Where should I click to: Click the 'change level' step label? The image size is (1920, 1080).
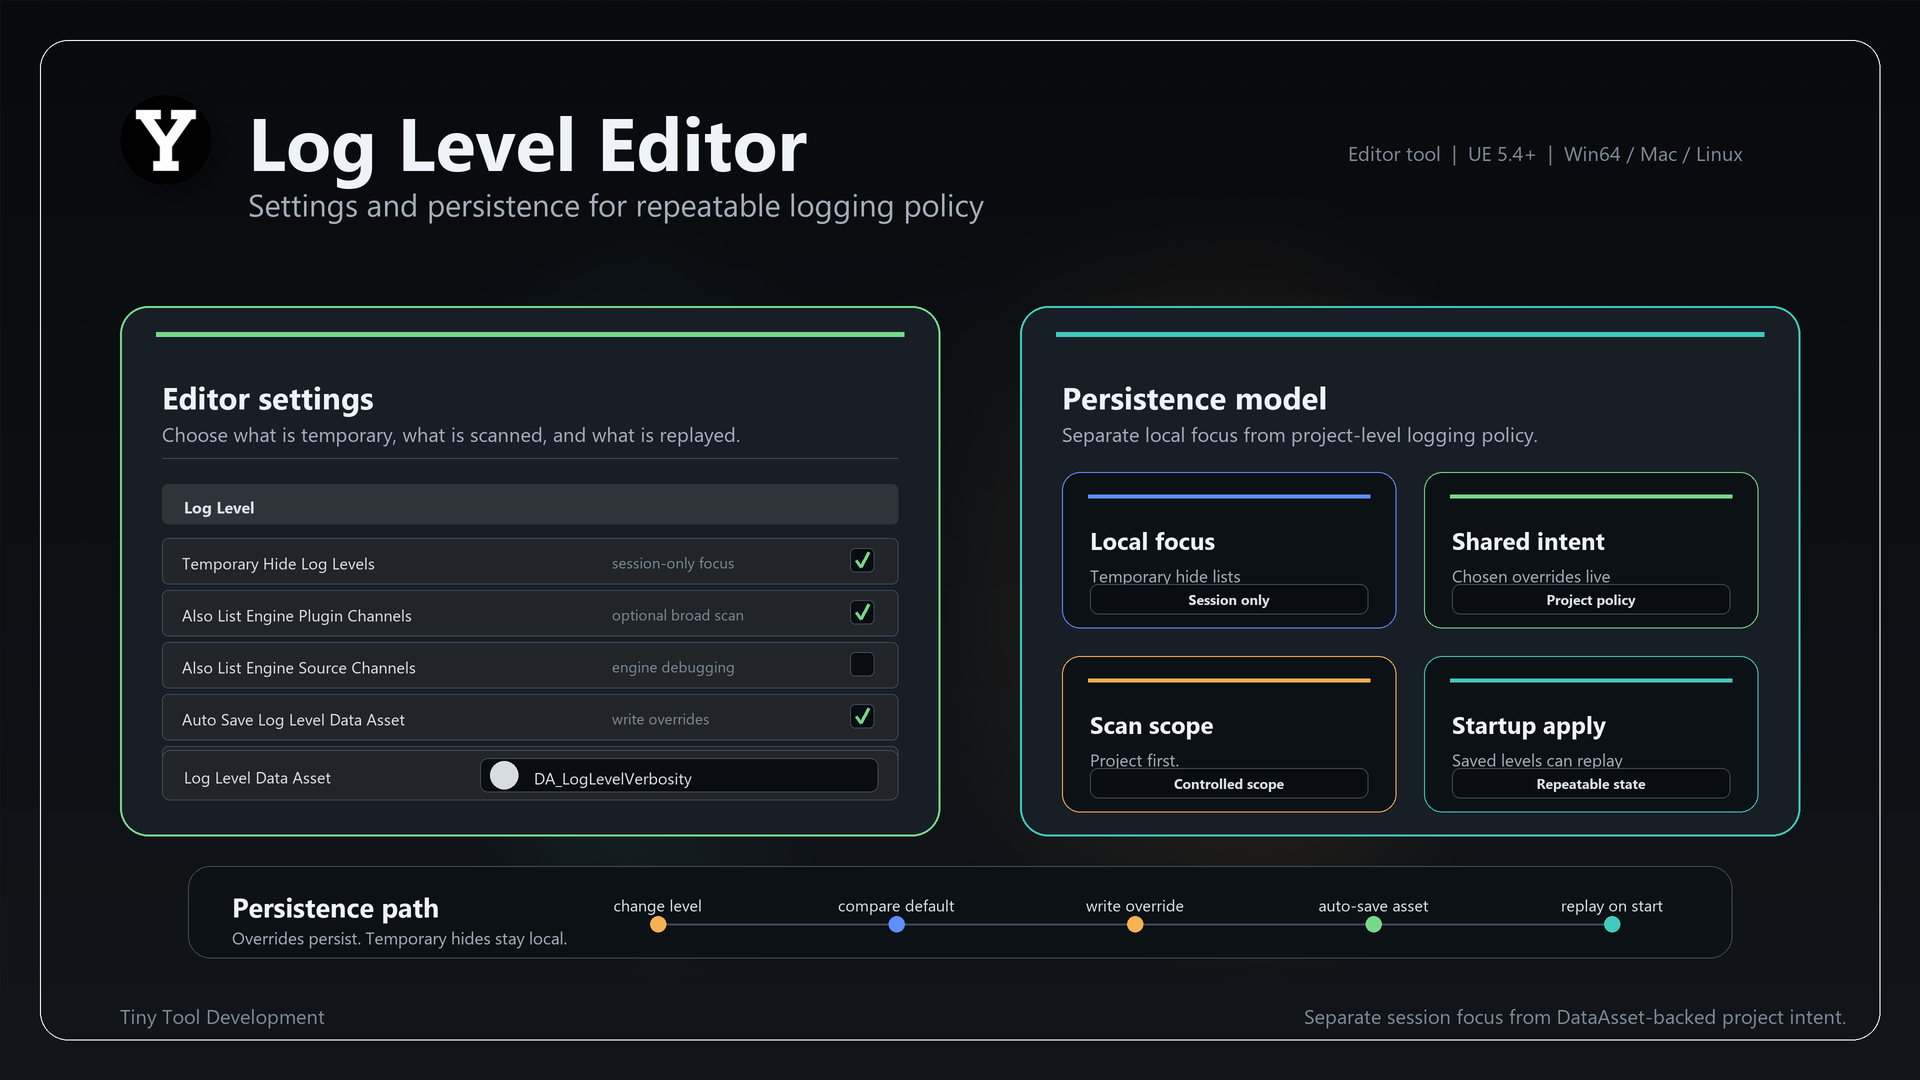pyautogui.click(x=657, y=906)
